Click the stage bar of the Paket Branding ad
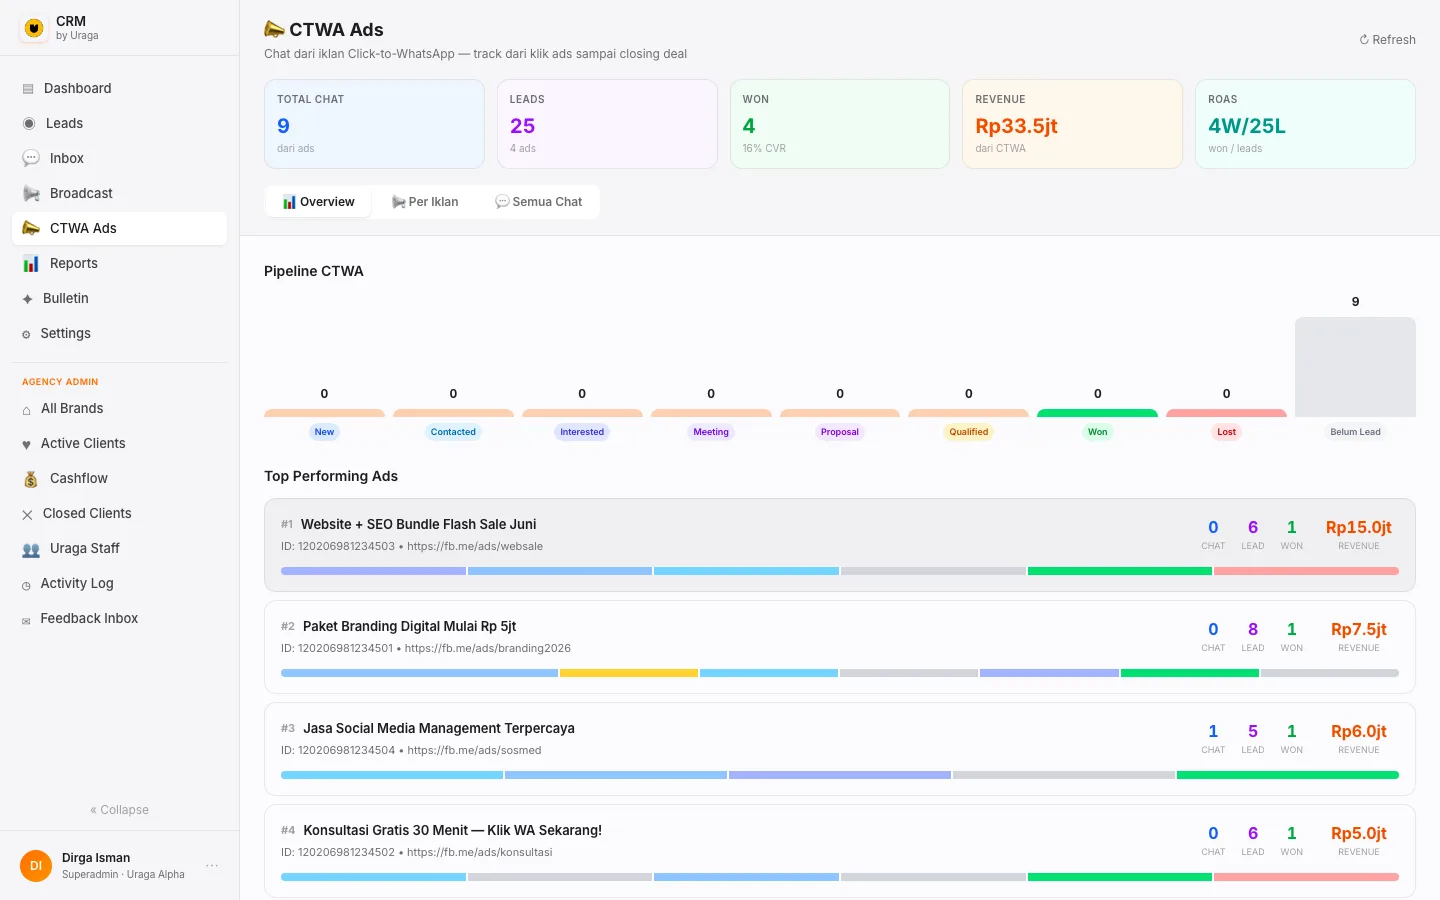Viewport: 1440px width, 900px height. coord(840,673)
